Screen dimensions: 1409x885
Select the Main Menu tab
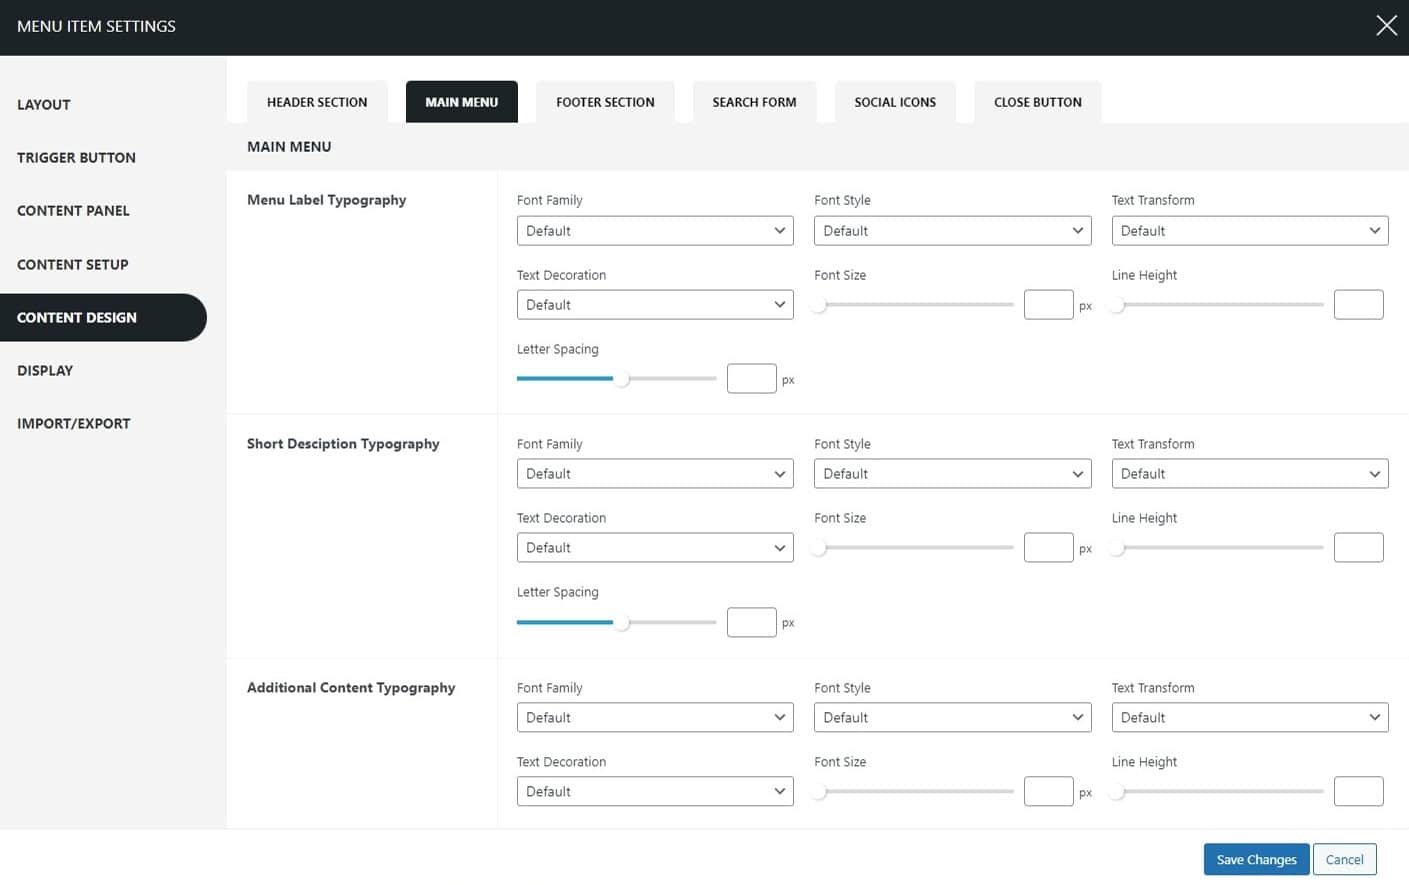click(x=461, y=102)
